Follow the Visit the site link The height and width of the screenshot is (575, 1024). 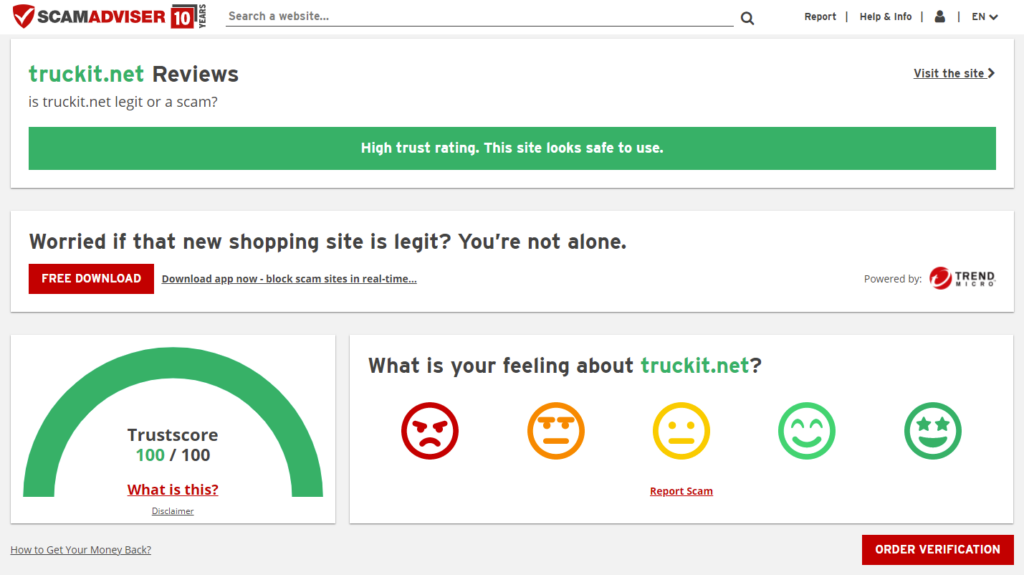coord(953,73)
